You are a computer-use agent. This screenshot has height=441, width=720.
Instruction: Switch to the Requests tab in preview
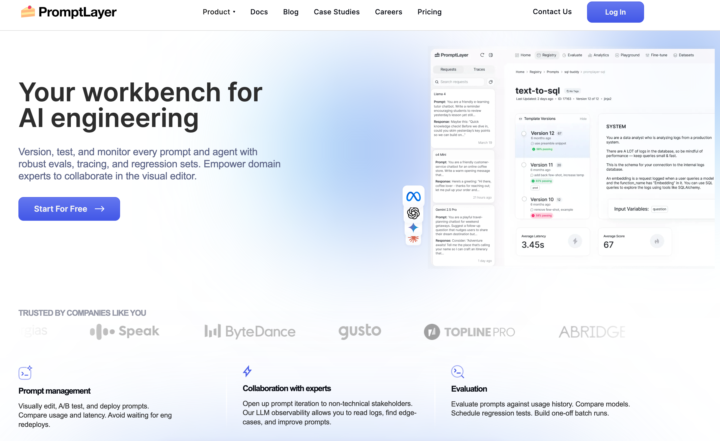[448, 69]
